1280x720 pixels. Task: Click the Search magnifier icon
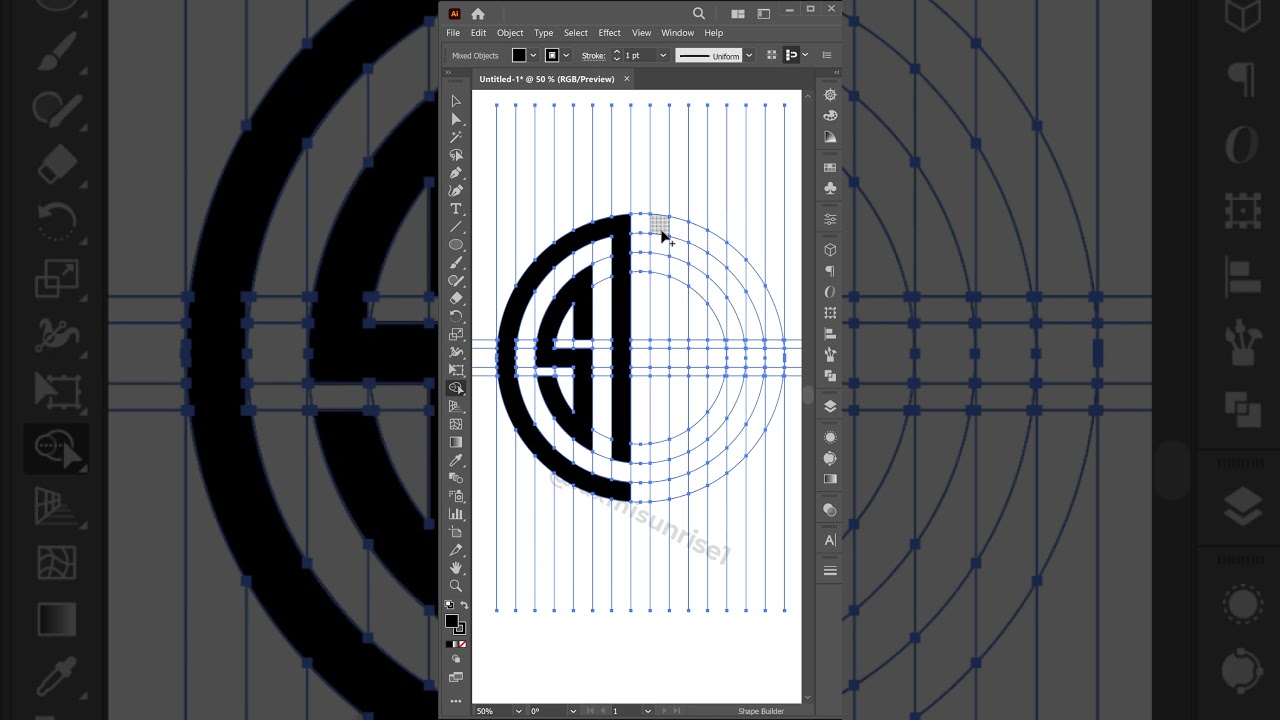pyautogui.click(x=699, y=14)
